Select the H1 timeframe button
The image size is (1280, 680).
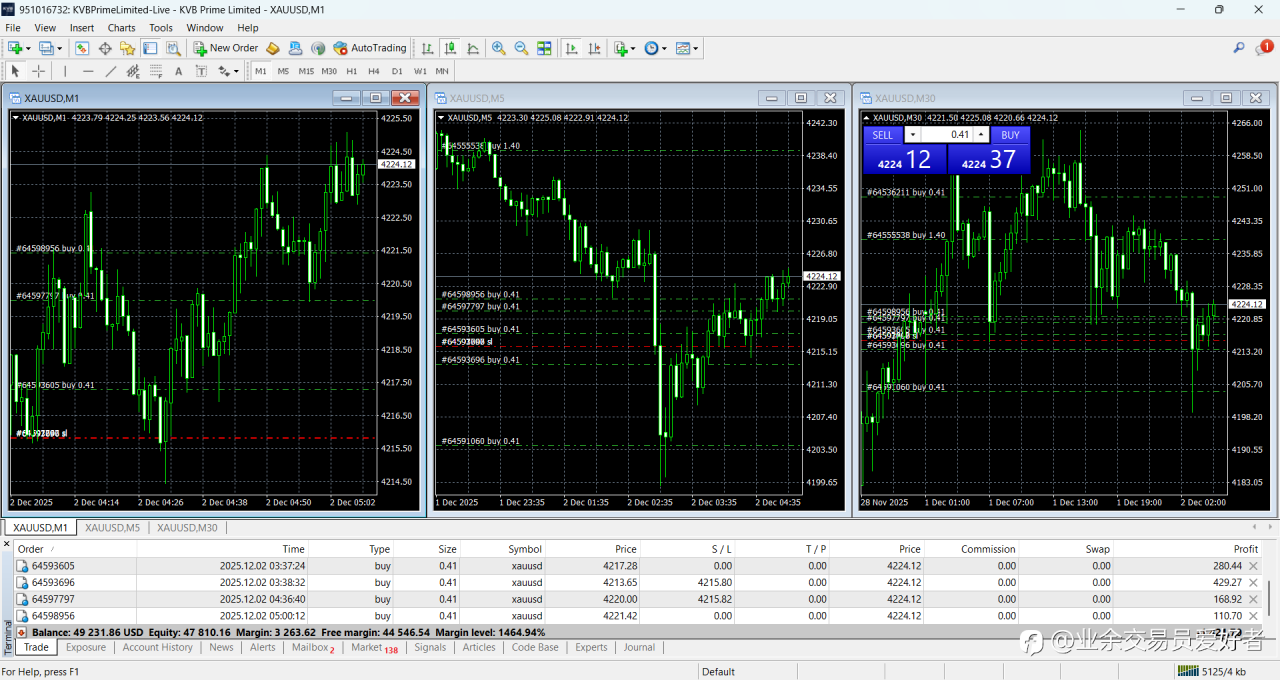(352, 71)
